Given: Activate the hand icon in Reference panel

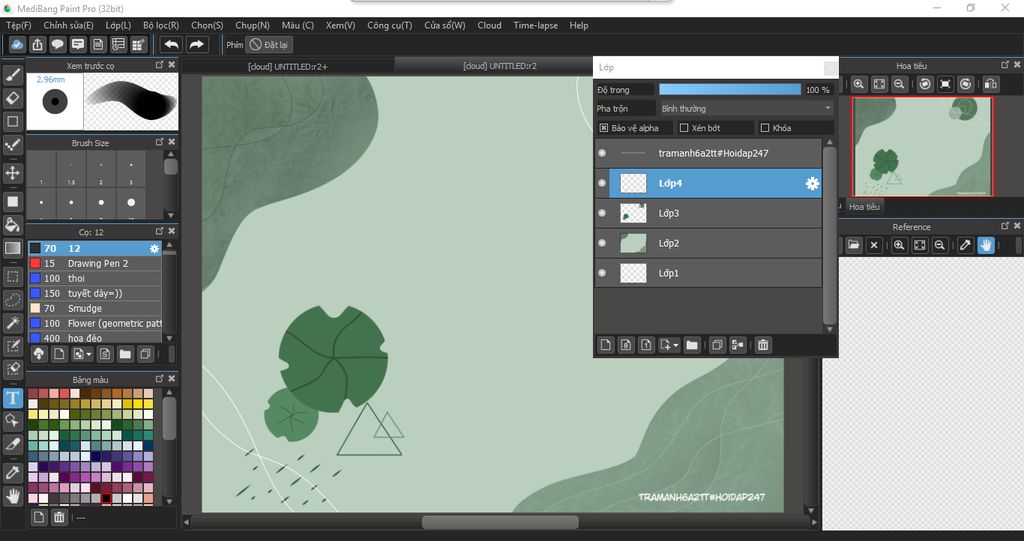Looking at the screenshot, I should [x=985, y=245].
